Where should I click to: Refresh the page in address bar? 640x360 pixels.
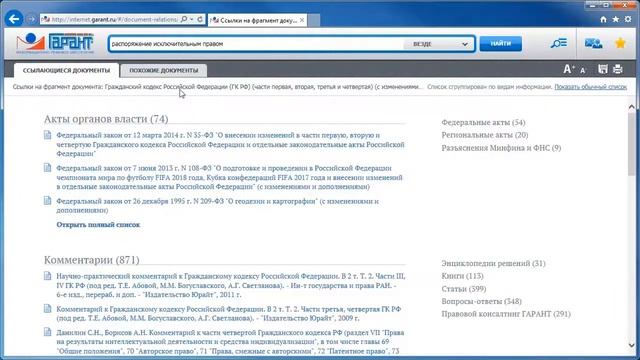[x=200, y=19]
